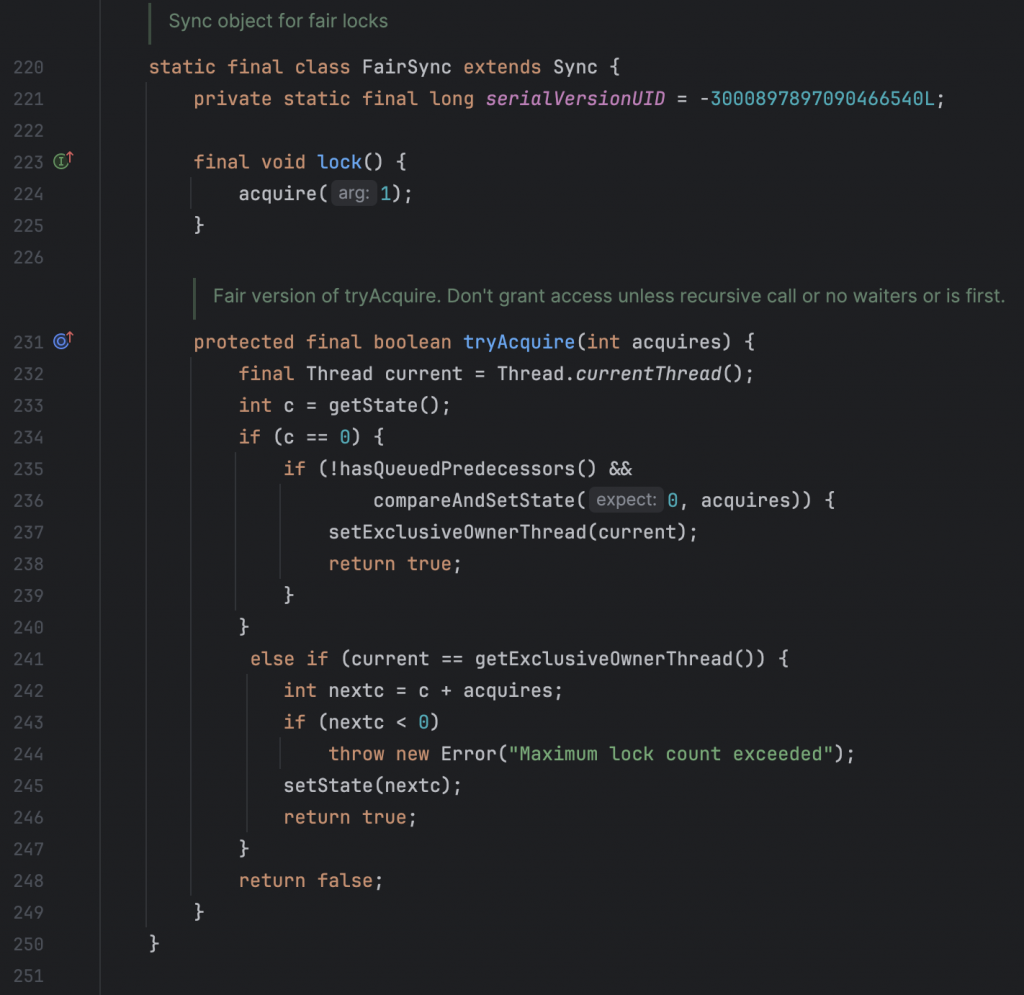The width and height of the screenshot is (1024, 995).
Task: Click the 'arg:' inlay hint in acquire call
Action: [354, 194]
